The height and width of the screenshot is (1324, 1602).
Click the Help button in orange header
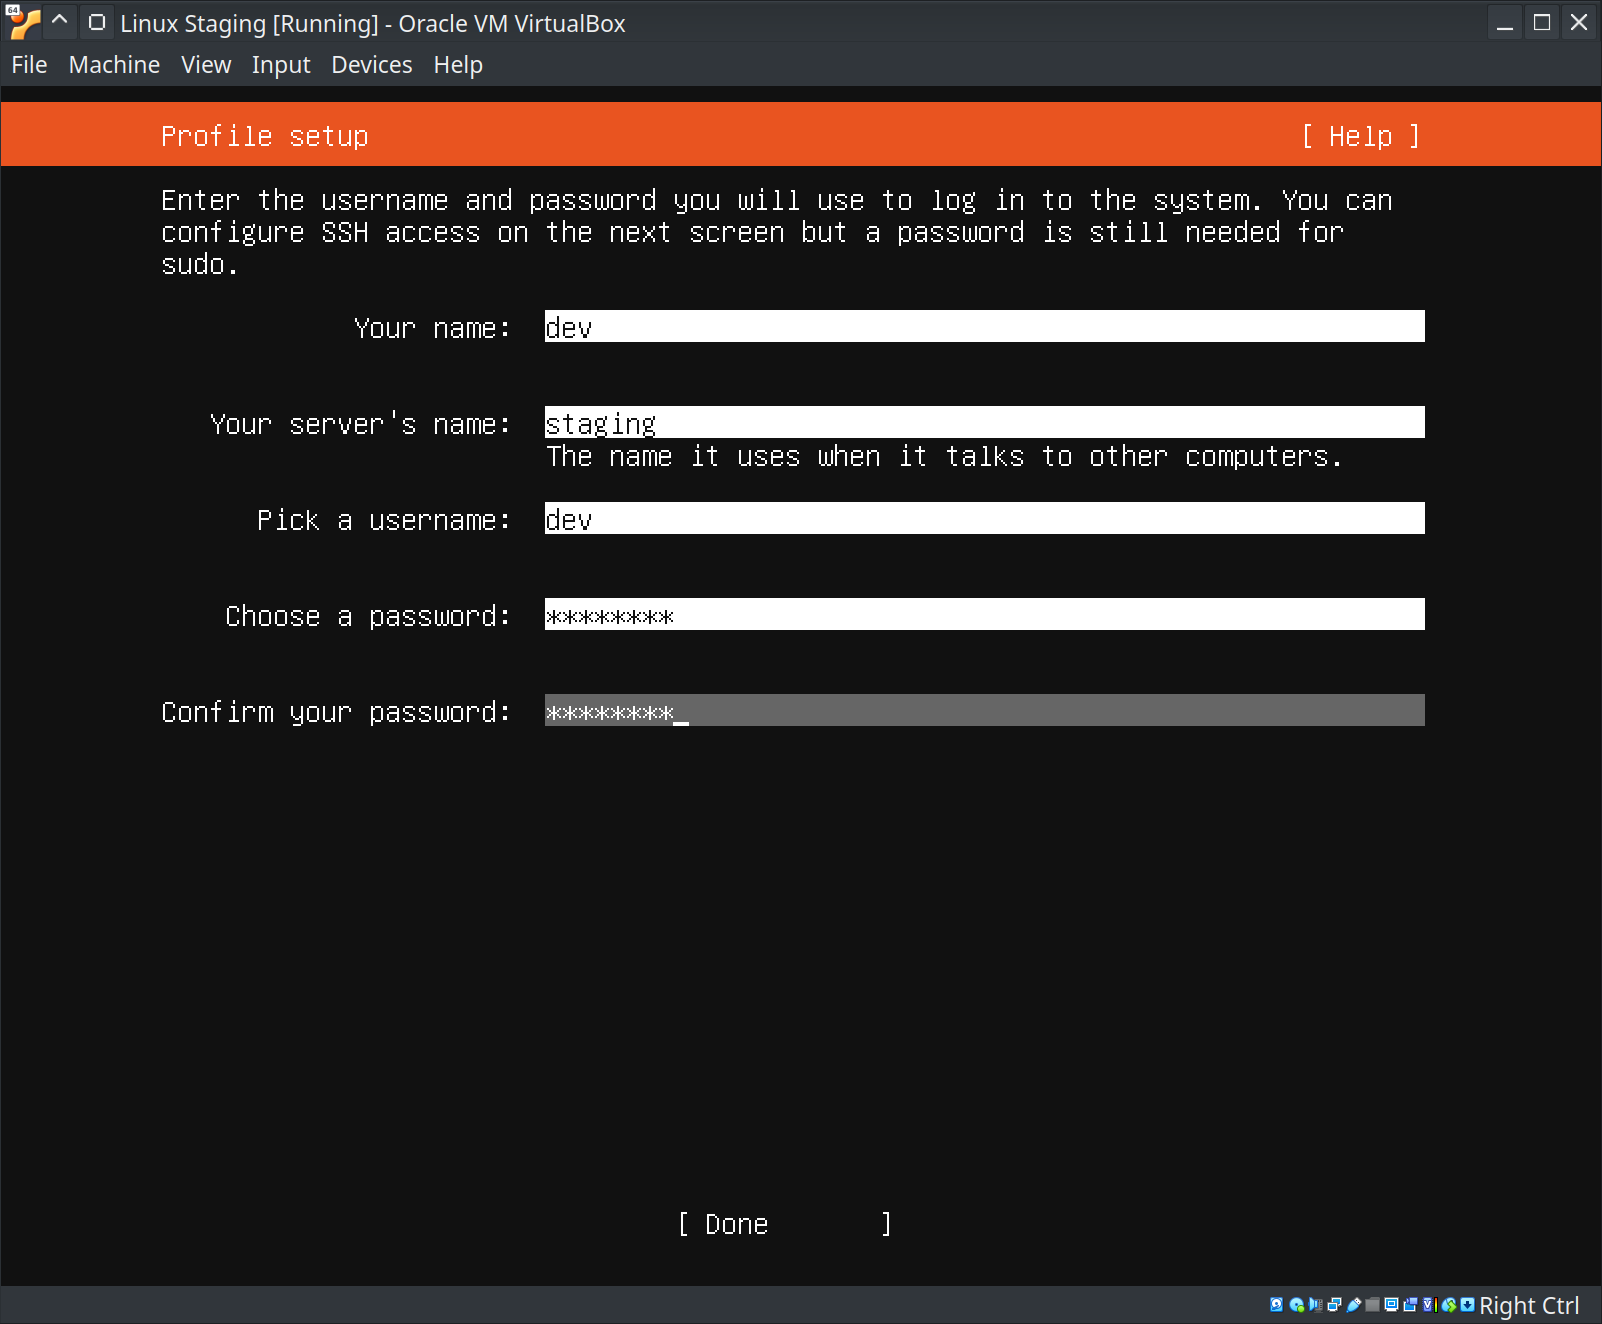click(x=1360, y=136)
